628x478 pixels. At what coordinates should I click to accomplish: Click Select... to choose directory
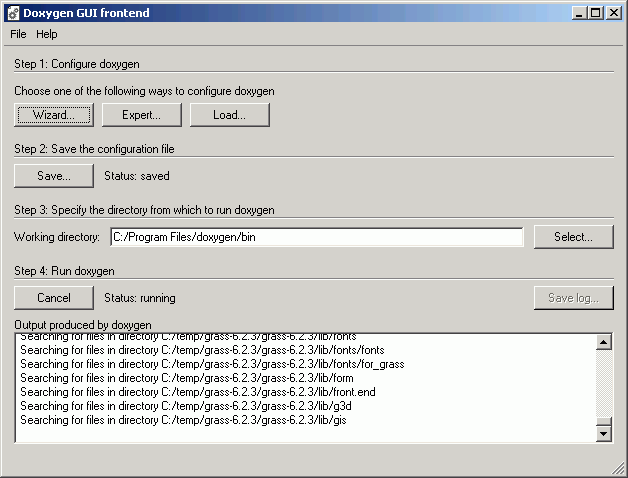click(574, 237)
